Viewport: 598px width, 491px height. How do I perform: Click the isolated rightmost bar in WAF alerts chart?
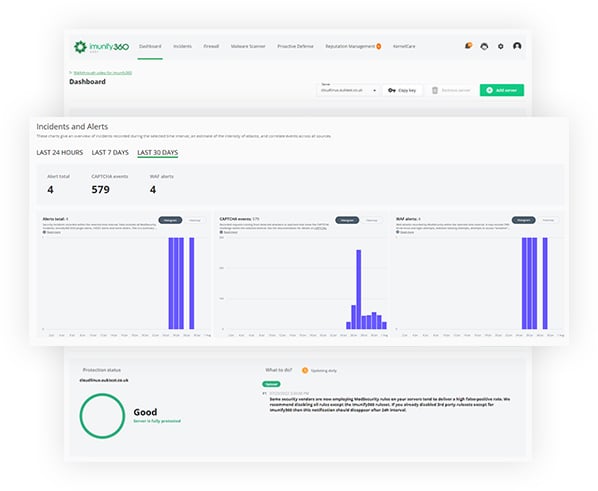[545, 283]
